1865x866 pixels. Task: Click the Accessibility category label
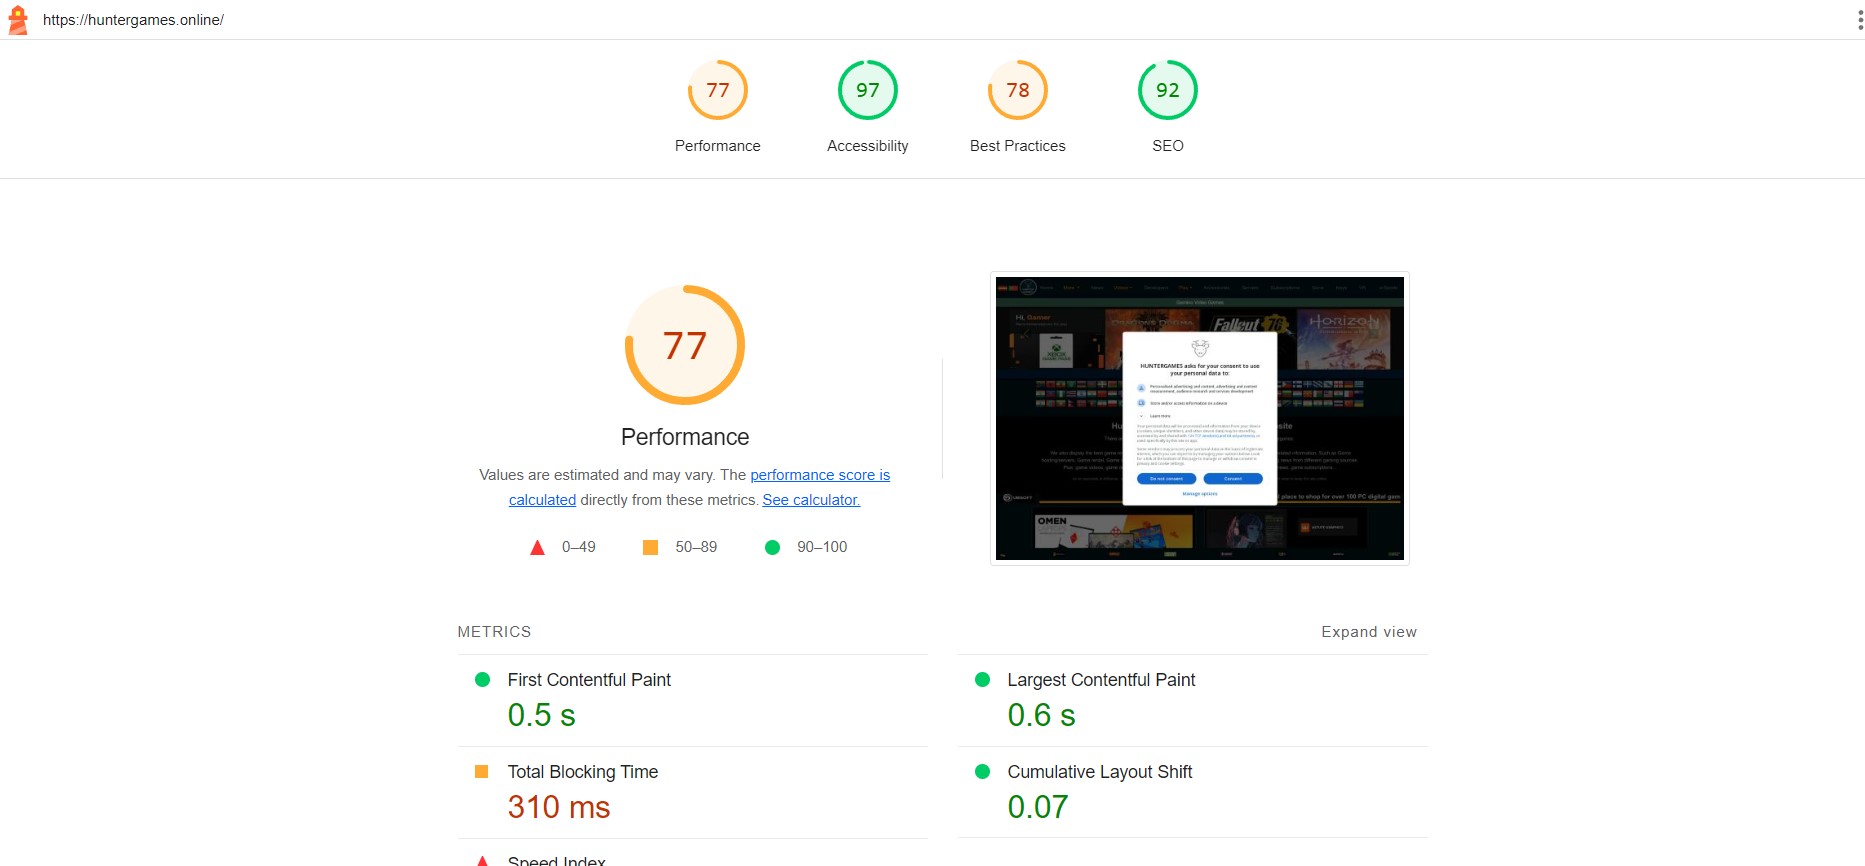pyautogui.click(x=867, y=146)
